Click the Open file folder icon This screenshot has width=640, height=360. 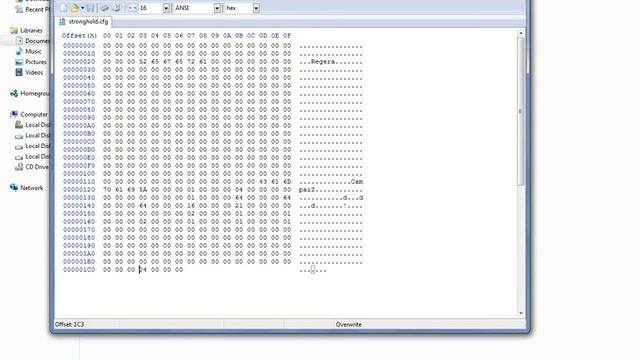tap(75, 8)
